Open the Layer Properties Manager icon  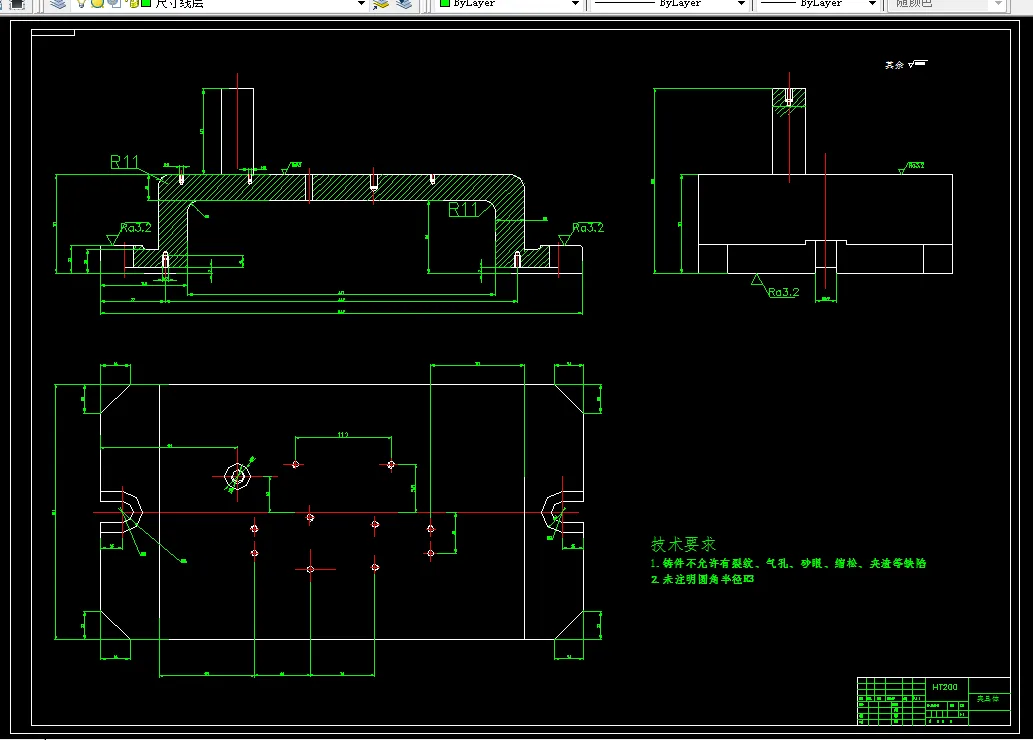[58, 4]
